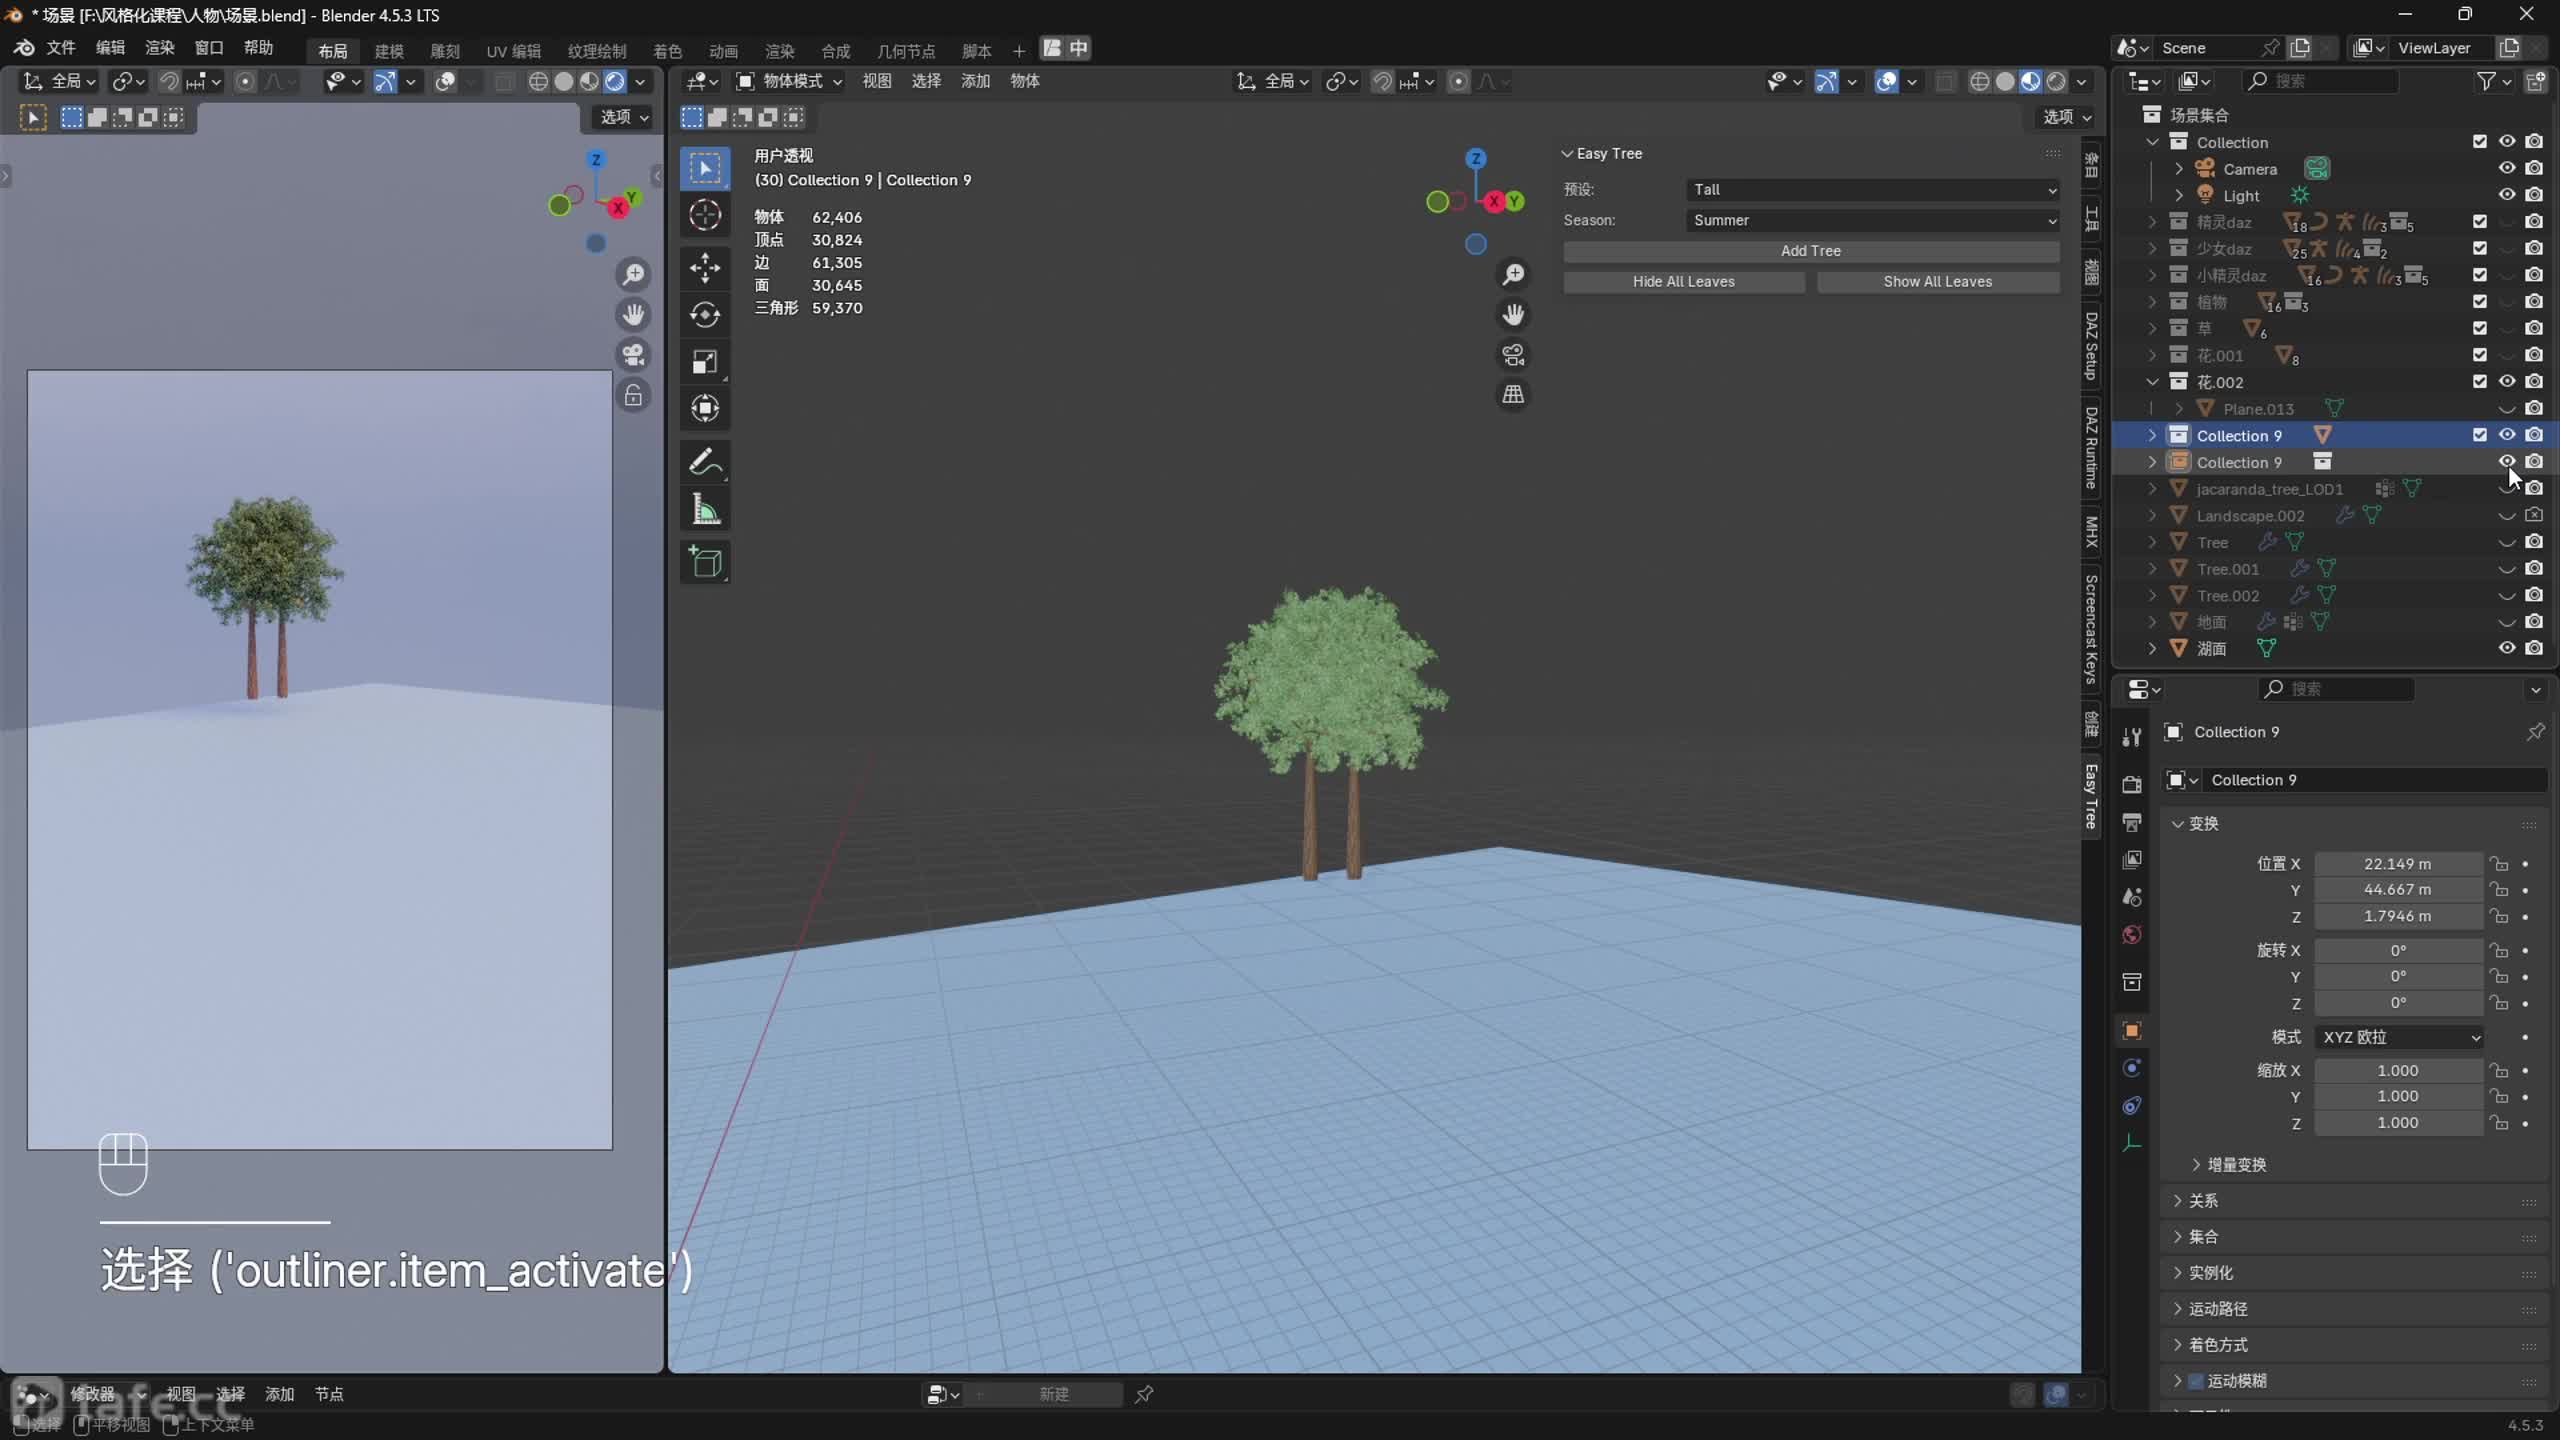Select the Landscape.002 item in outliner
This screenshot has width=2560, height=1440.
2250,515
